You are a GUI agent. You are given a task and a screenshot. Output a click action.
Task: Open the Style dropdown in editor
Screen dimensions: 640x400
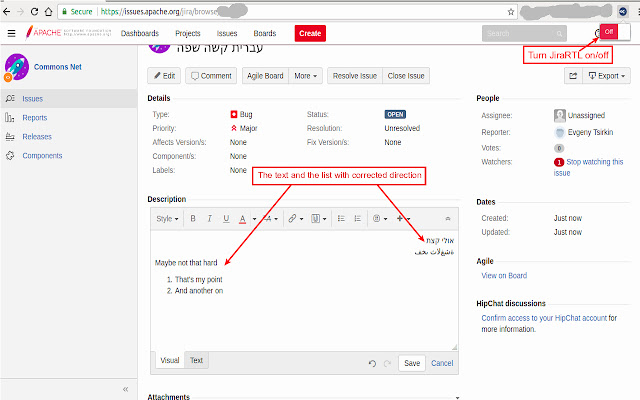click(x=167, y=218)
